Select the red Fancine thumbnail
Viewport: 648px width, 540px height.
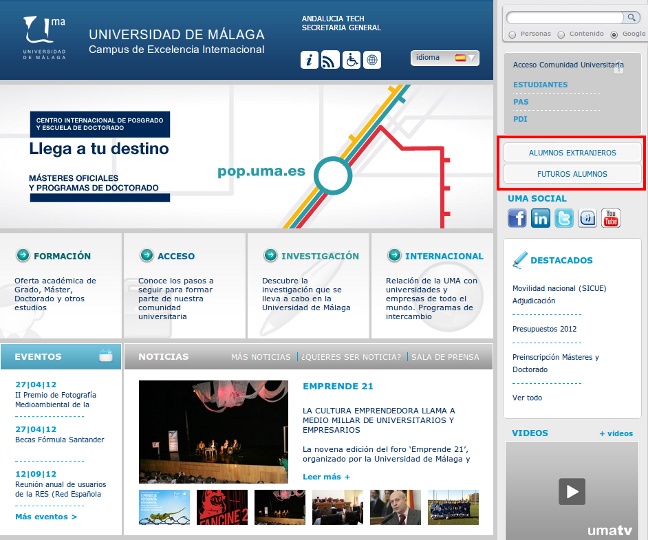[x=222, y=507]
